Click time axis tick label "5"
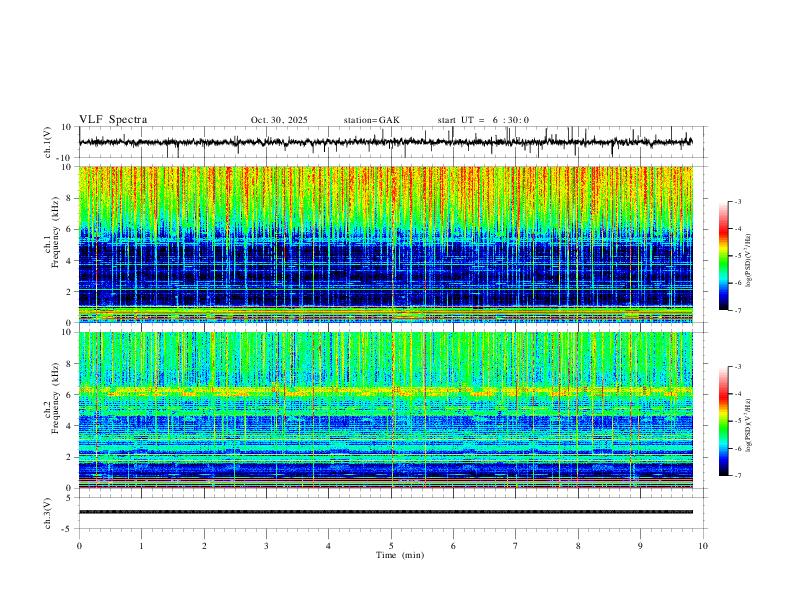The height and width of the screenshot is (612, 792). pyautogui.click(x=391, y=546)
